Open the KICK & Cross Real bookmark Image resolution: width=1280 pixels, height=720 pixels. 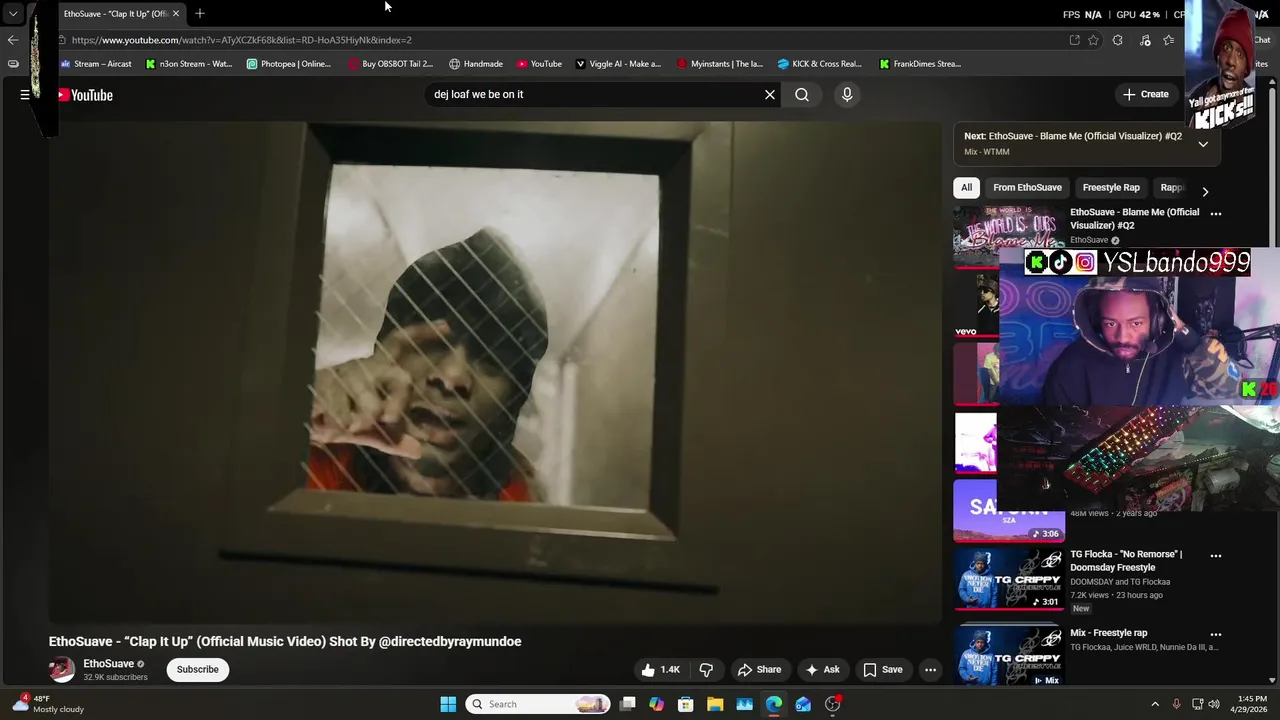pos(820,64)
